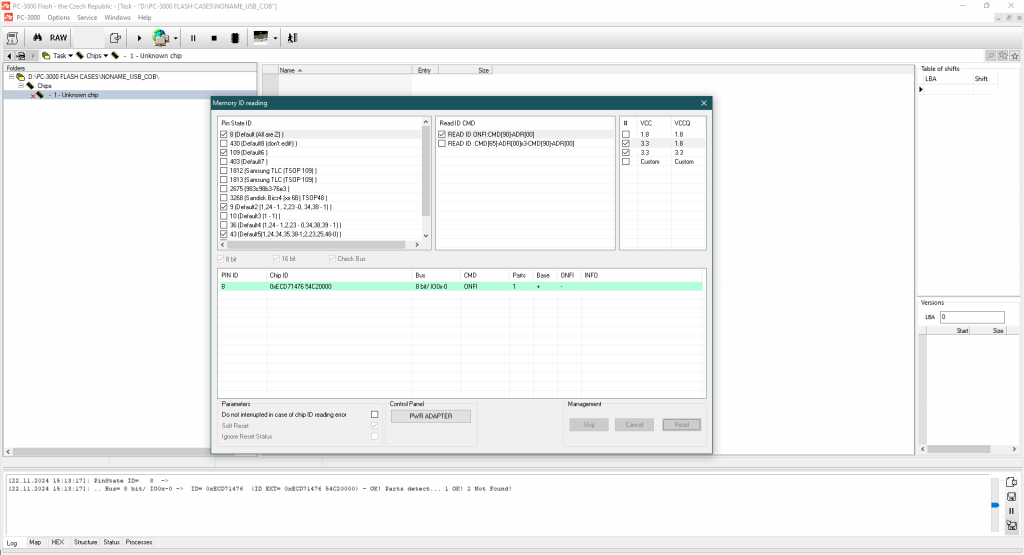Click the PWR ADAPTER button

point(429,416)
